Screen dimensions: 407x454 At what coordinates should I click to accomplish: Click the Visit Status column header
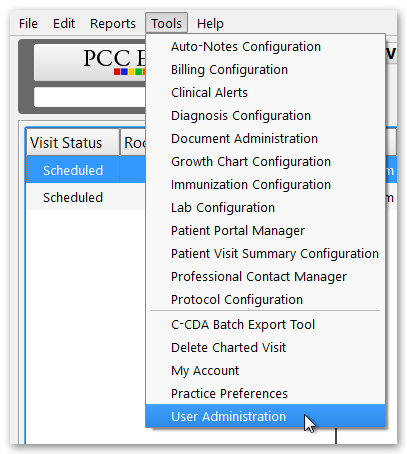point(73,143)
